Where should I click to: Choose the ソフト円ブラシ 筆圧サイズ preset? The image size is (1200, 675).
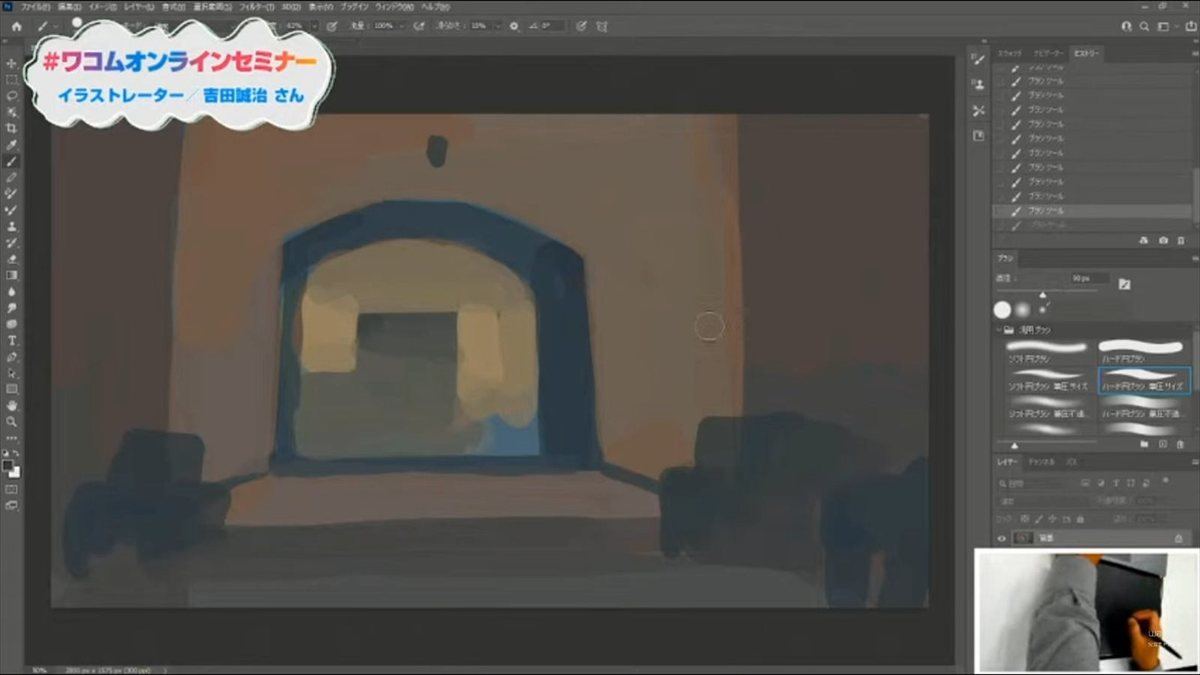tap(1046, 379)
